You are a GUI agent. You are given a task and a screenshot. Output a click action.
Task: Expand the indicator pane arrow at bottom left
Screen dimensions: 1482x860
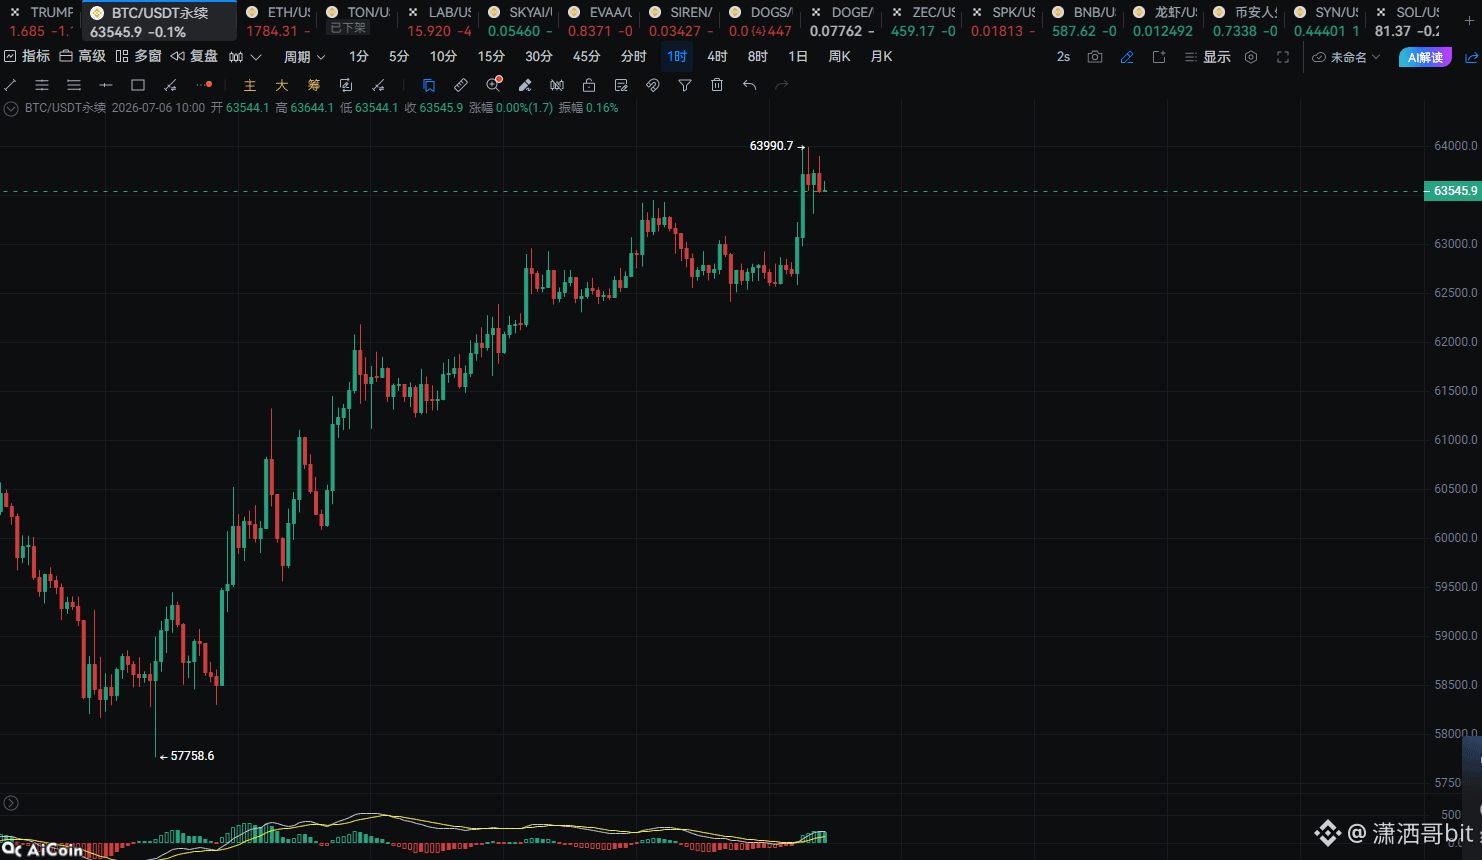pos(11,803)
